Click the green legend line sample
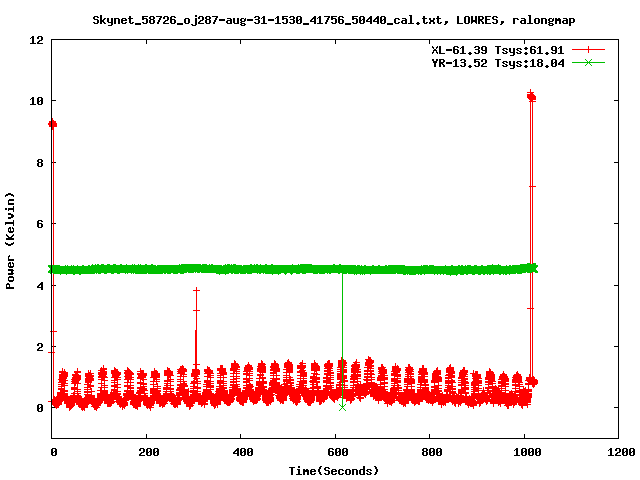The image size is (640, 480). (x=588, y=63)
